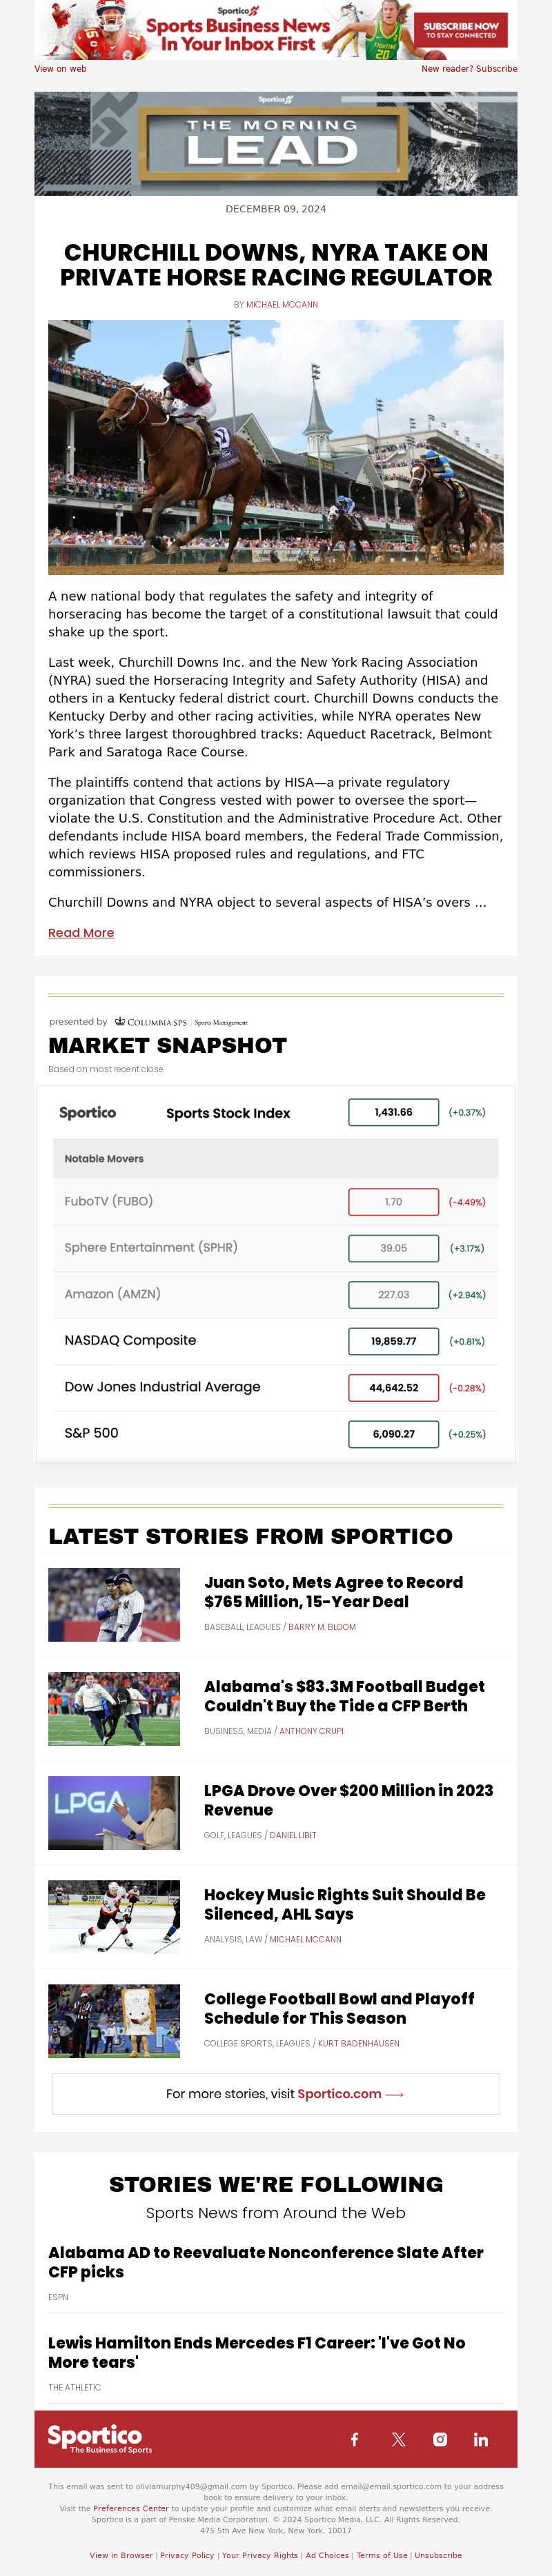The image size is (552, 2576).
Task: Click The Morning Lead header banner
Action: click(276, 144)
